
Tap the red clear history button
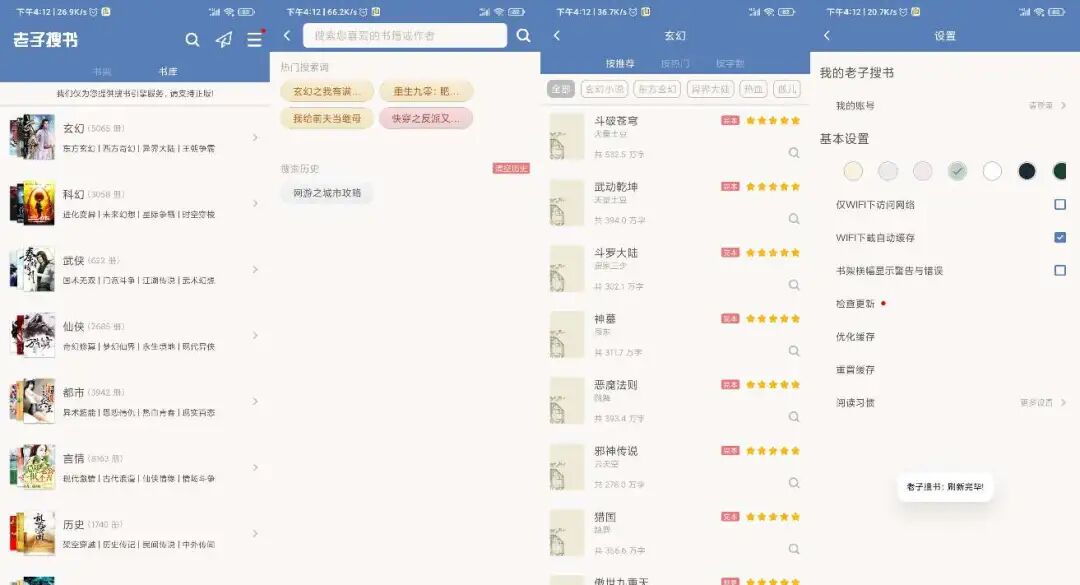tap(511, 168)
